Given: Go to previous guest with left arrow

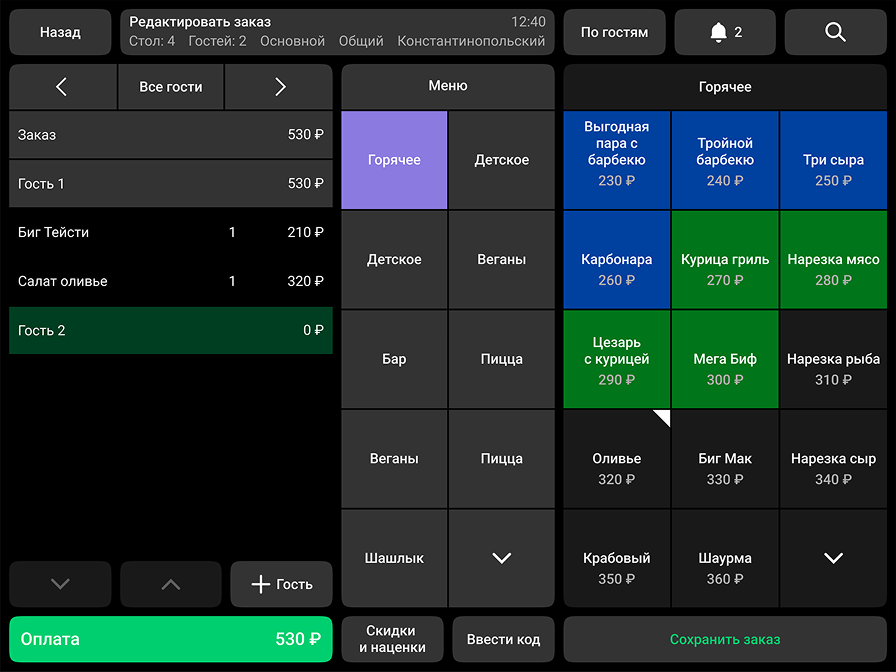Looking at the screenshot, I should tap(62, 87).
